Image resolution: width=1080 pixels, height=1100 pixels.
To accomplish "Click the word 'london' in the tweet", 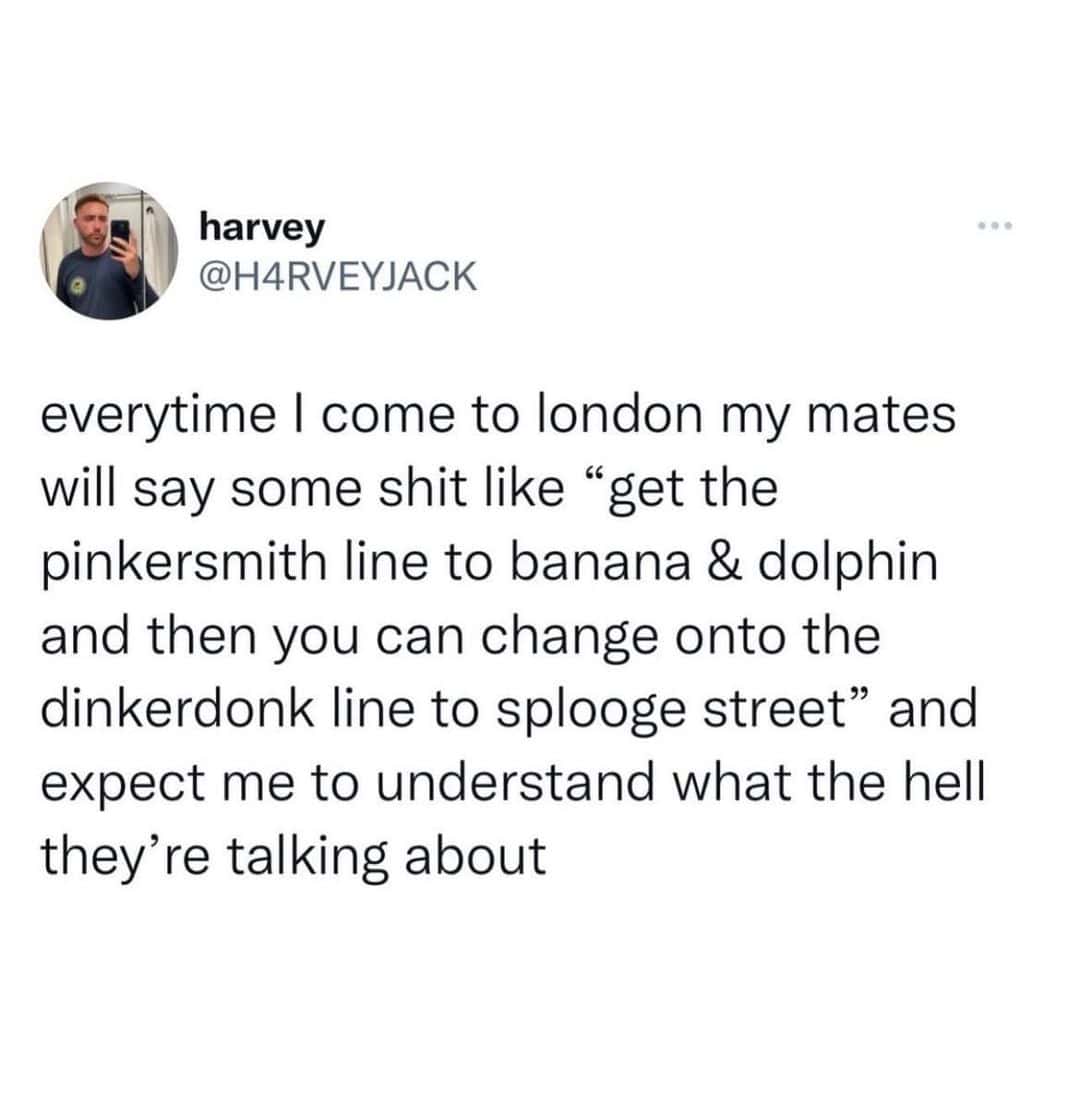I will pos(620,414).
